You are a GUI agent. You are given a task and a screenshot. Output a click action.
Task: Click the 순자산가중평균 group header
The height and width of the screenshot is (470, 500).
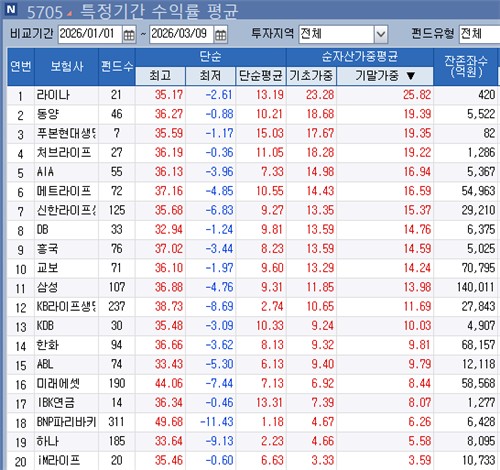pos(360,57)
